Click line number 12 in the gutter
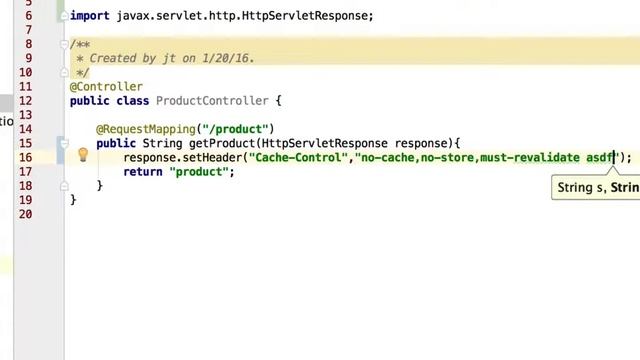The width and height of the screenshot is (640, 360). 25,101
